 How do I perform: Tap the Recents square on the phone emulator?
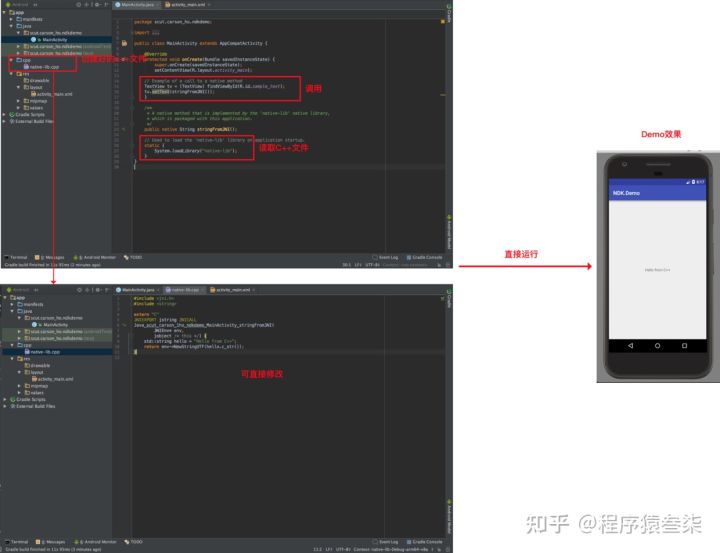point(684,345)
